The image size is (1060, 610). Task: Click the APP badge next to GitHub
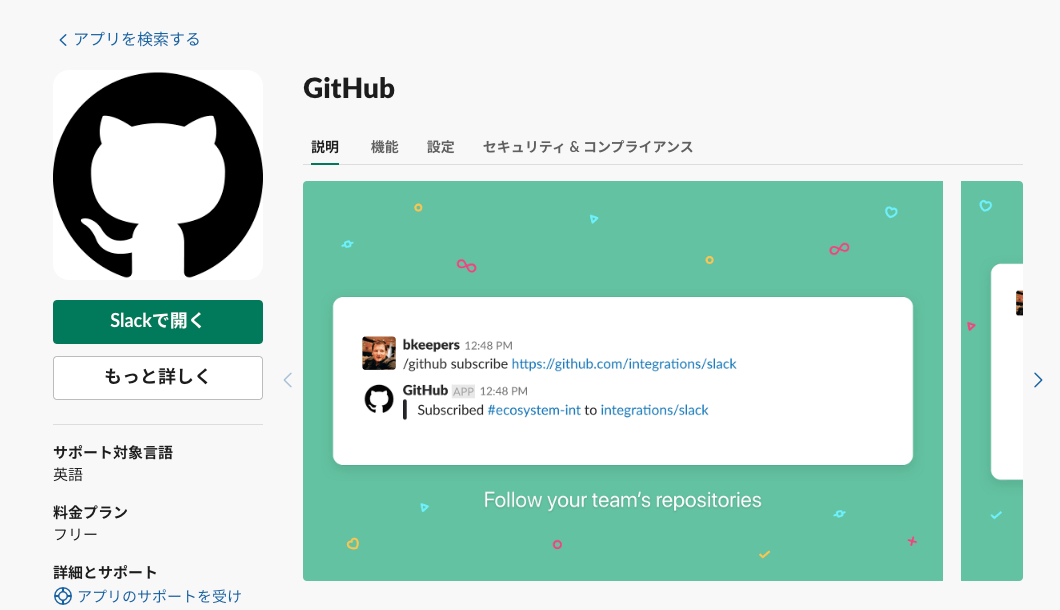(461, 391)
